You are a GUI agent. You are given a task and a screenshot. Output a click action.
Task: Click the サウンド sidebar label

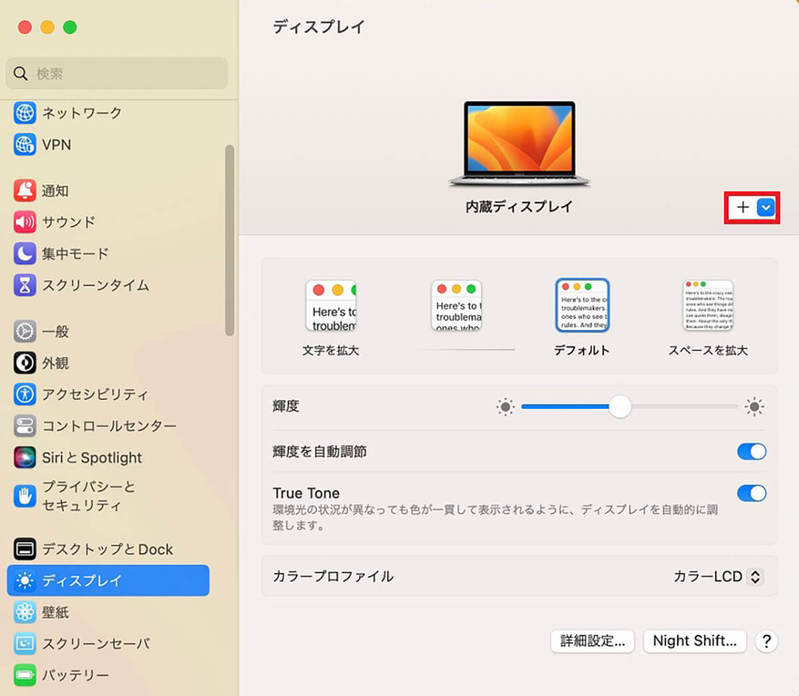tap(69, 222)
